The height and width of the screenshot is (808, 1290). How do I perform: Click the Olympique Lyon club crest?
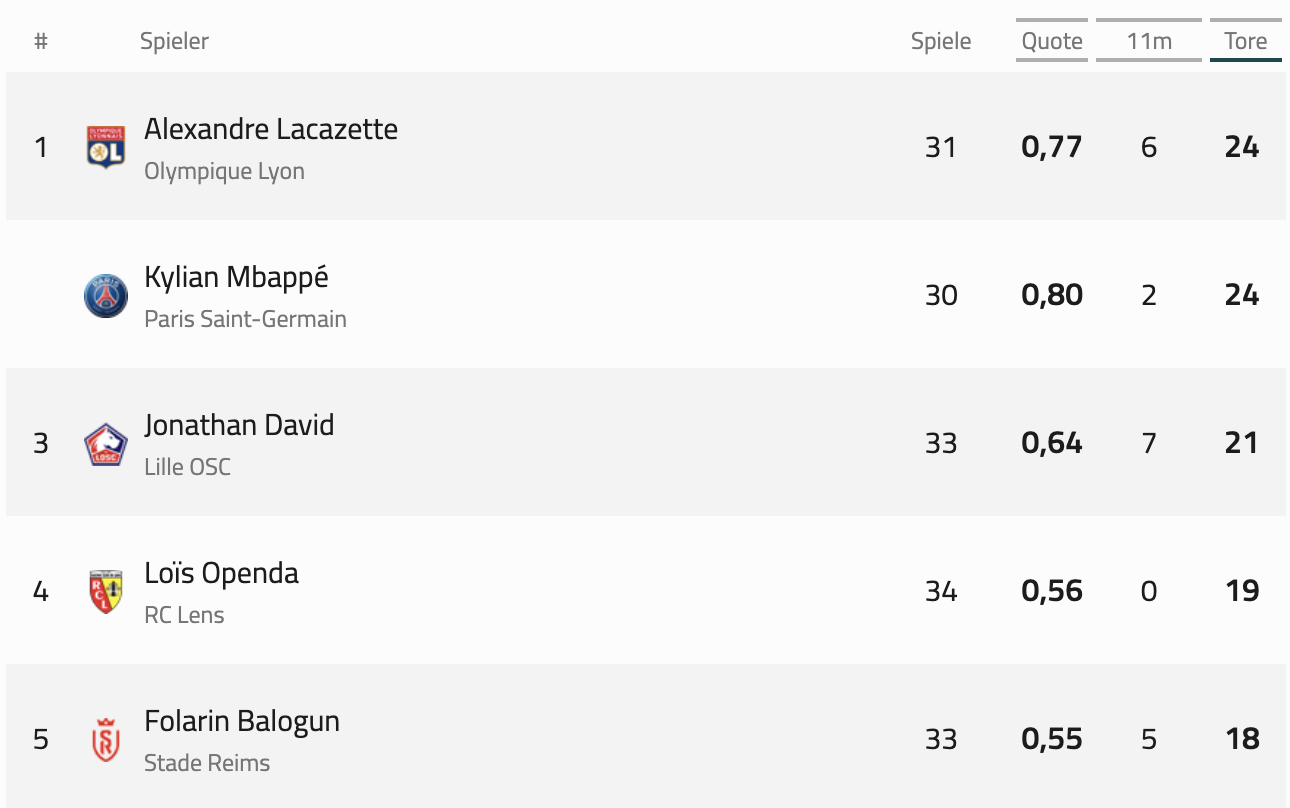[106, 147]
